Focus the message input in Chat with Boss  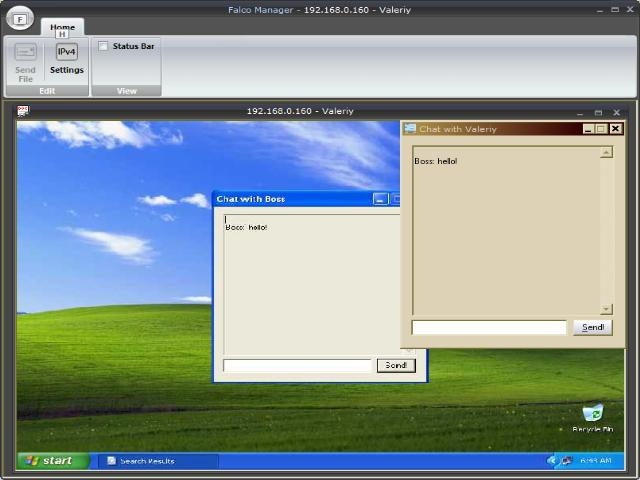[x=297, y=365]
